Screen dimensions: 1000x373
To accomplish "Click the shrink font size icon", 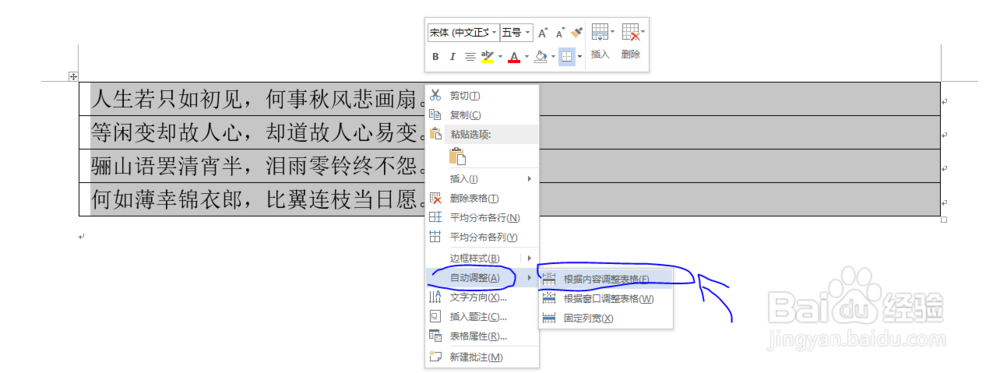I will (560, 33).
